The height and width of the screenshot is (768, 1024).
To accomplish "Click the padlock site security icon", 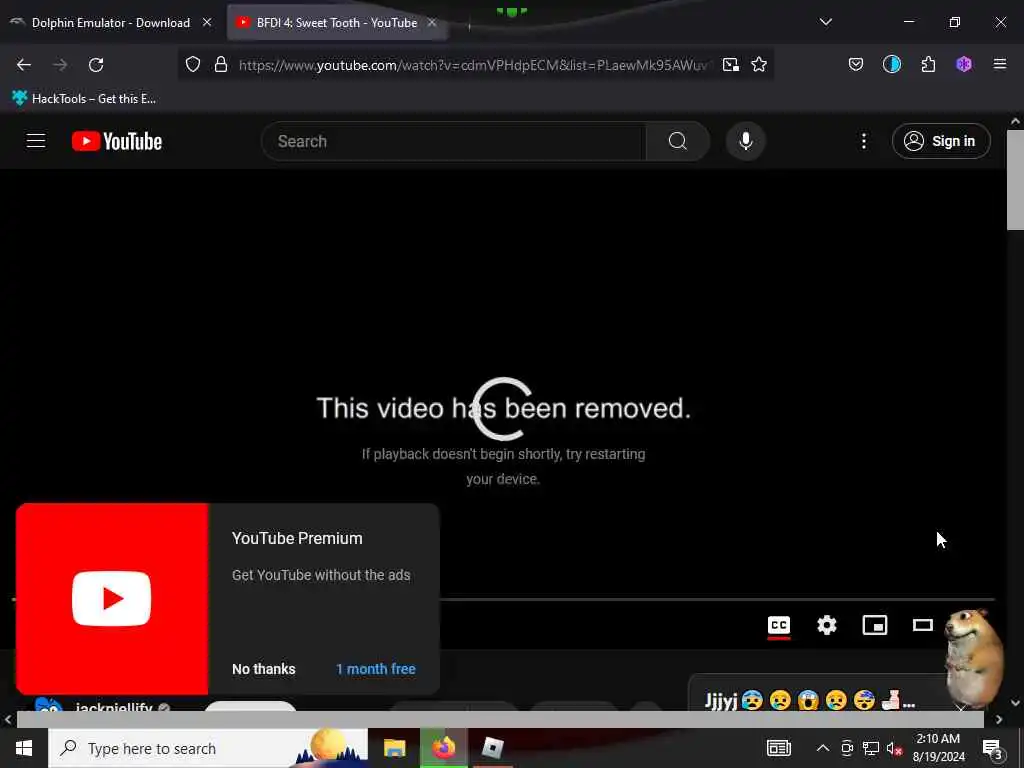I will [221, 64].
